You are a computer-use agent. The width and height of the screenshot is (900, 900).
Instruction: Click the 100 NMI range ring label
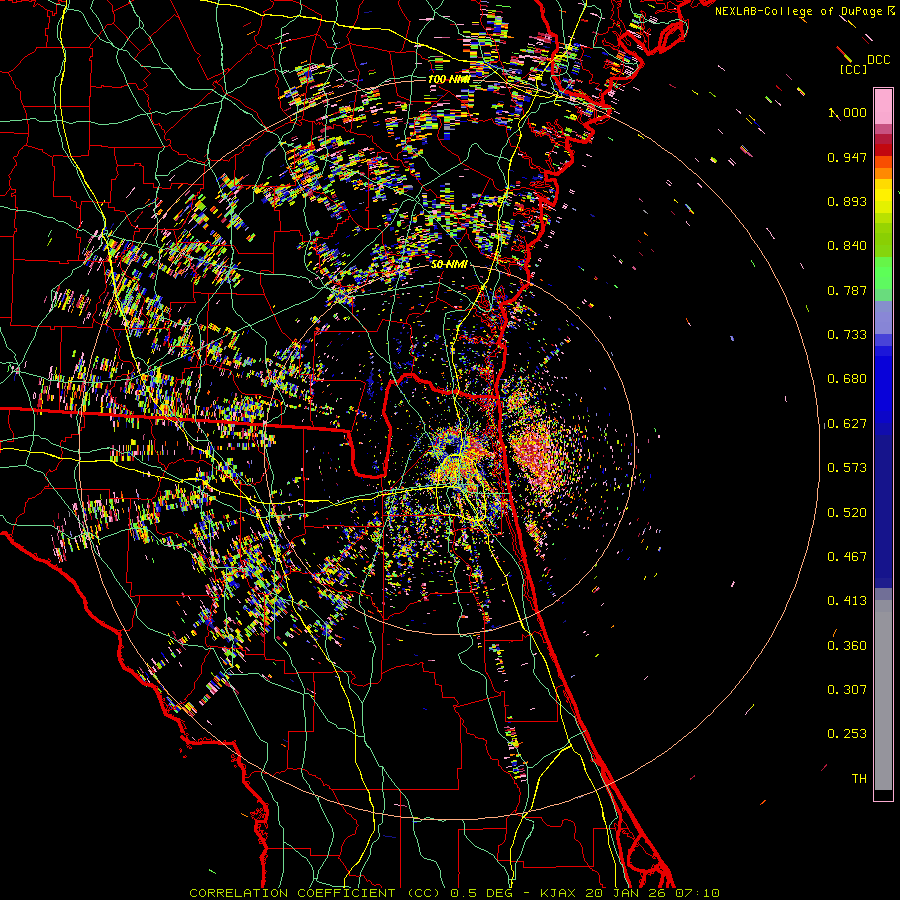click(449, 79)
